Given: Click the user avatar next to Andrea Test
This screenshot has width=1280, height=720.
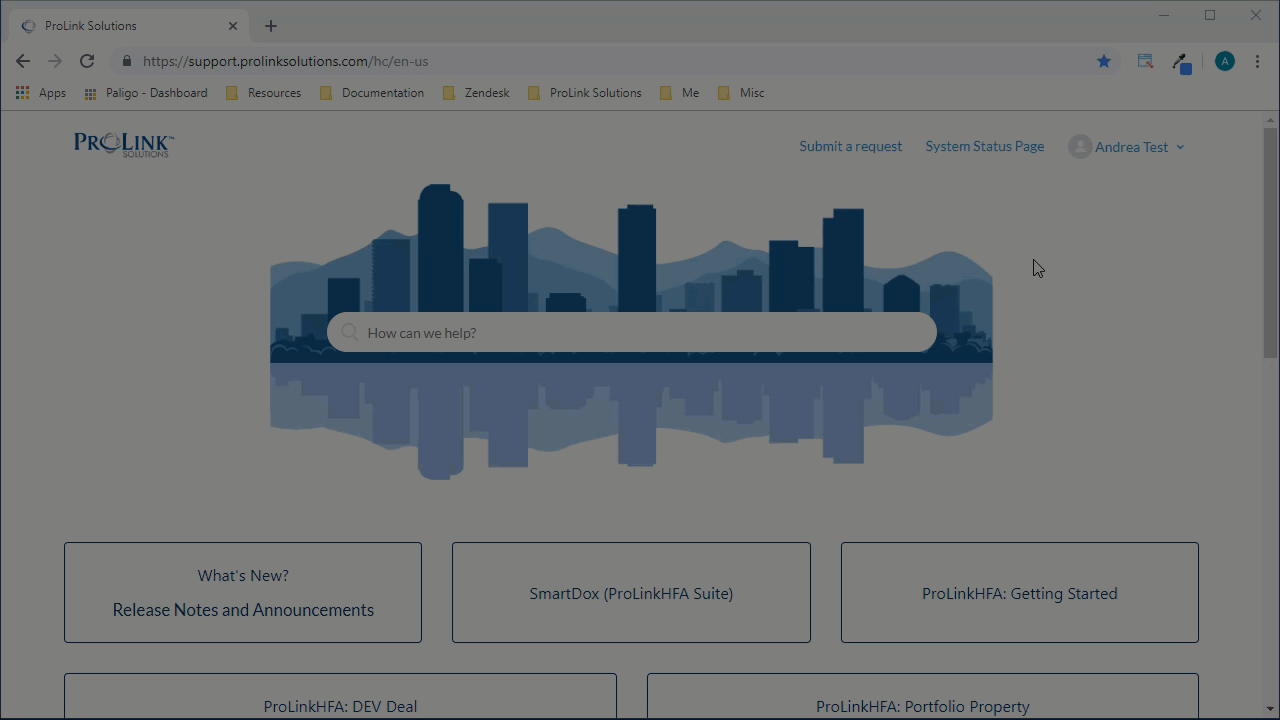Looking at the screenshot, I should 1079,146.
